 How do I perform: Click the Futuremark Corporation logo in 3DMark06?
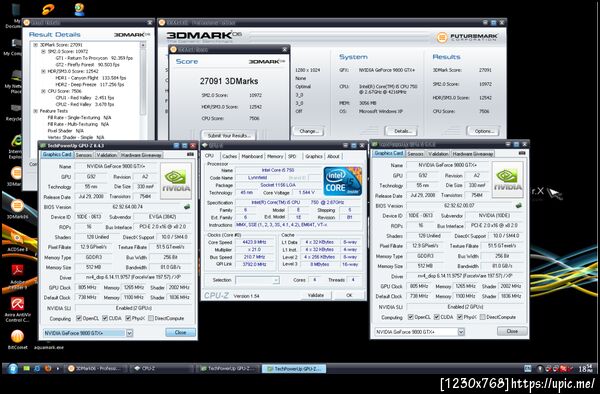[468, 37]
